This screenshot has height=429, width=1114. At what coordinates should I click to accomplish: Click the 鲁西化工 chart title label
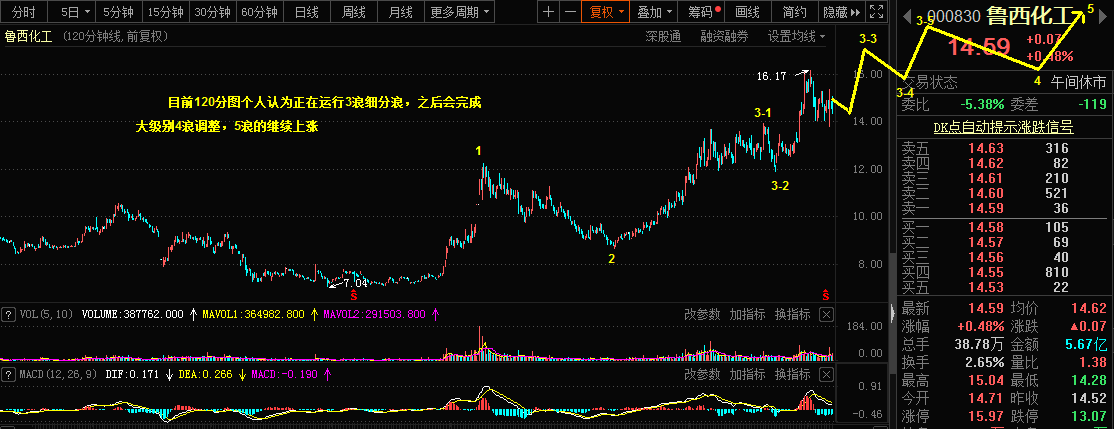(29, 37)
